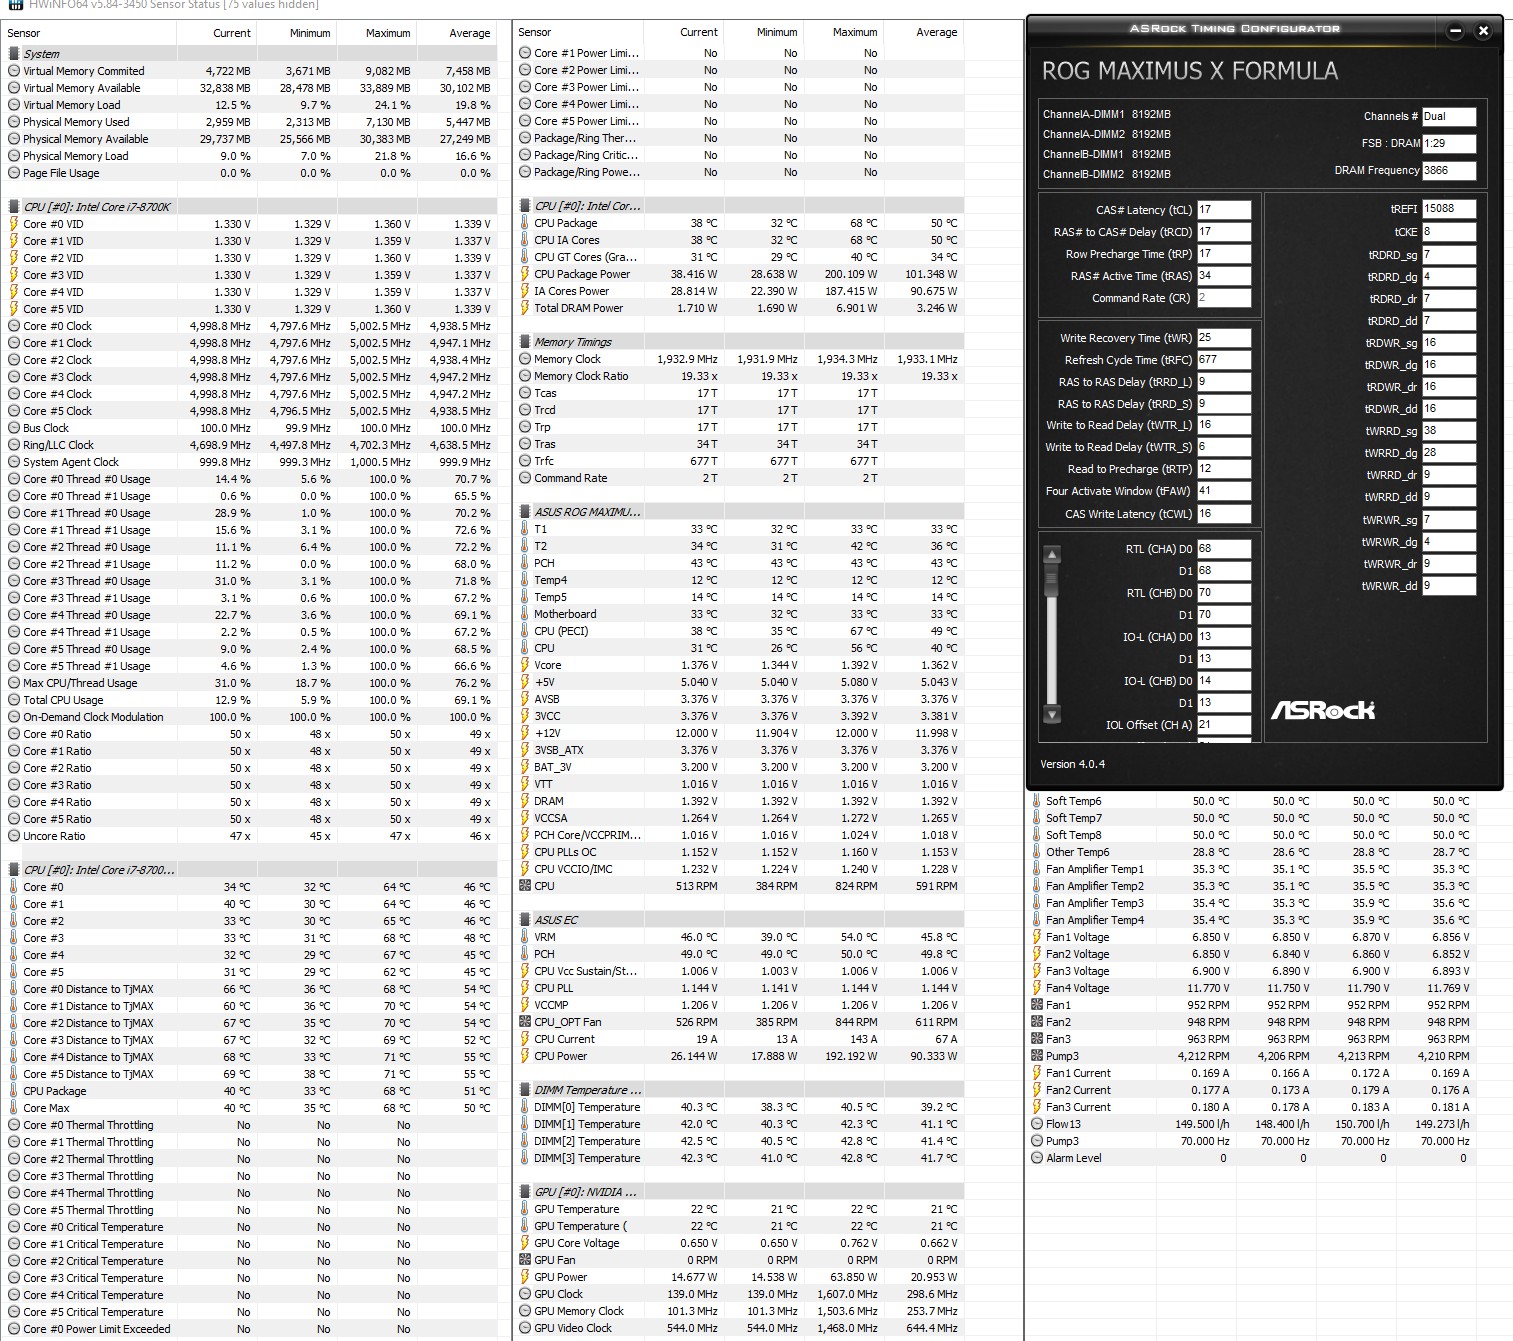Click the Current header in the System sensor panel
This screenshot has width=1513, height=1341.
click(232, 33)
